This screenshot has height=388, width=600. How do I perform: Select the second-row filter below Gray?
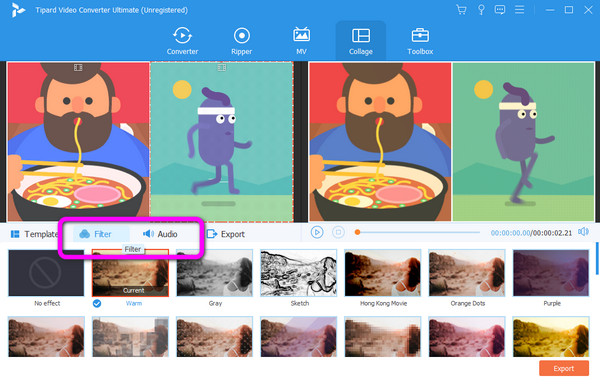pos(214,337)
